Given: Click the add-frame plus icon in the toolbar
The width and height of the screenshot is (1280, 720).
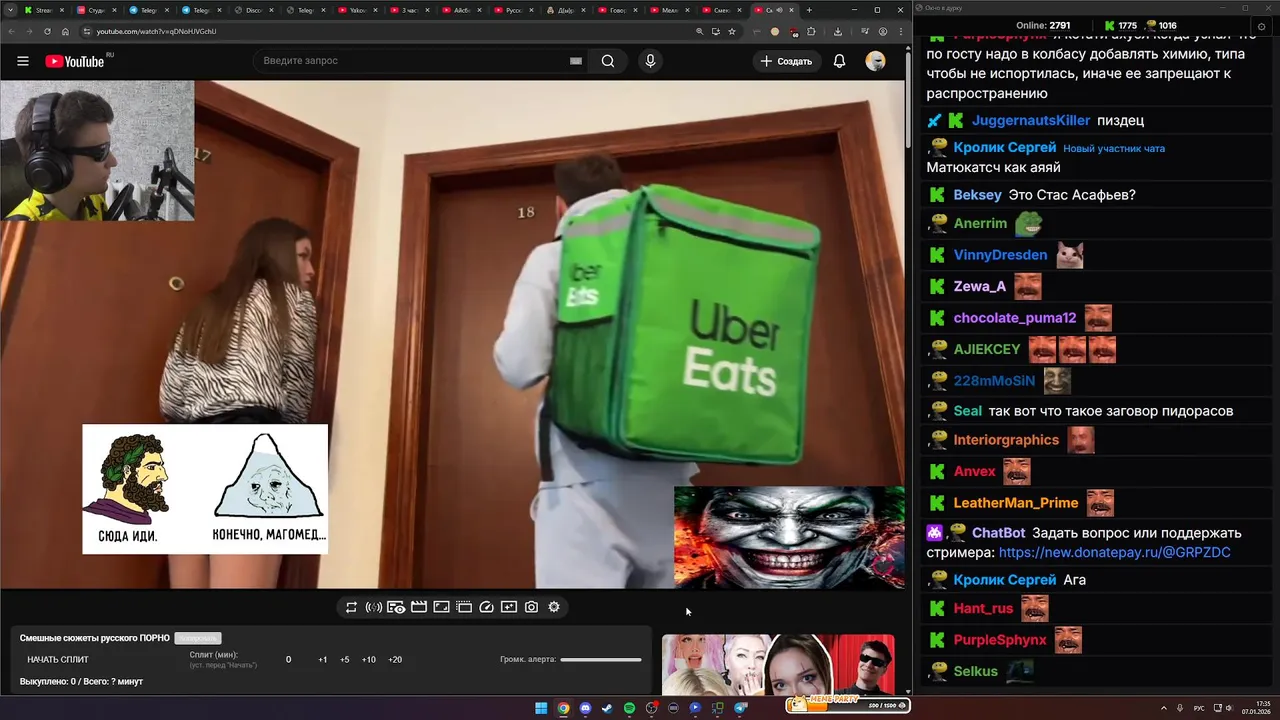Looking at the screenshot, I should coord(509,607).
